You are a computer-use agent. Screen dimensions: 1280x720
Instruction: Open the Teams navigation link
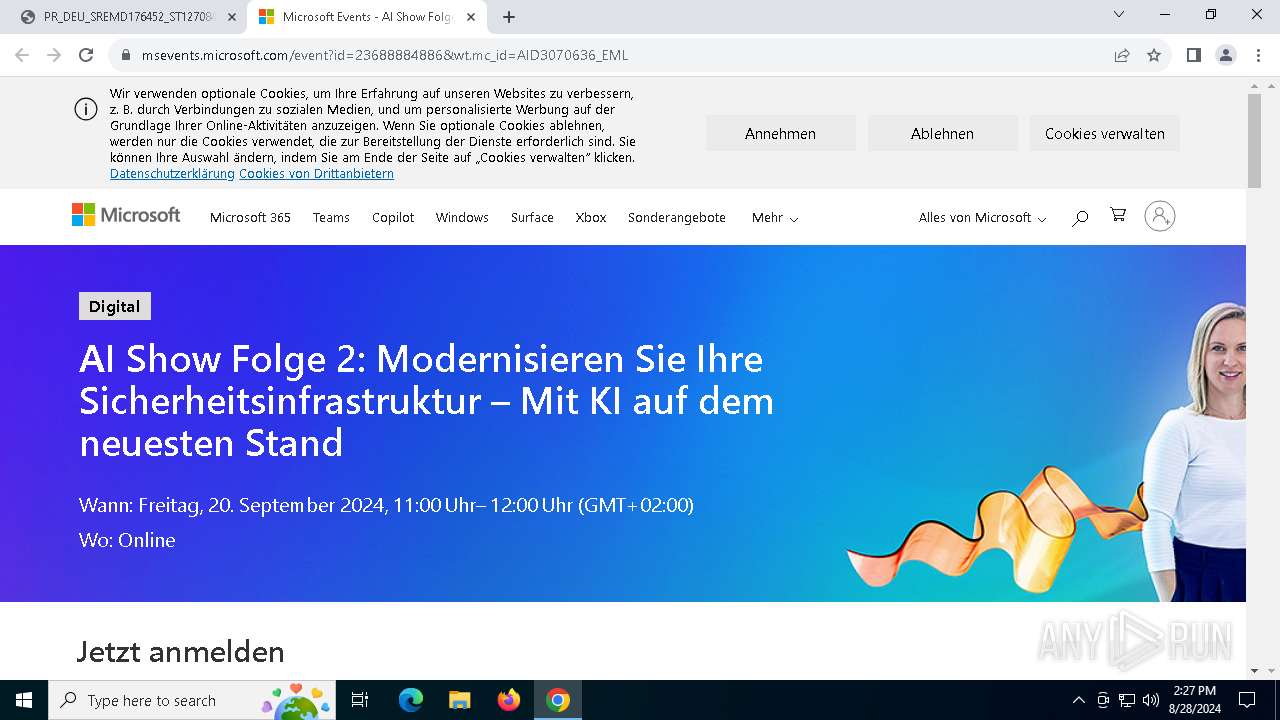click(x=331, y=217)
